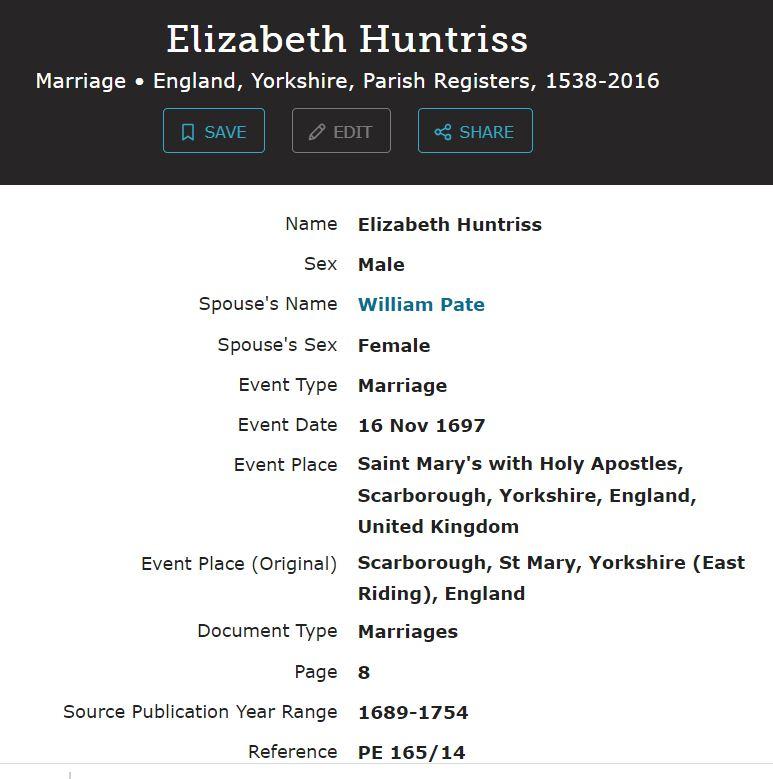Click the Elizabeth Huntriss page title

click(x=347, y=40)
